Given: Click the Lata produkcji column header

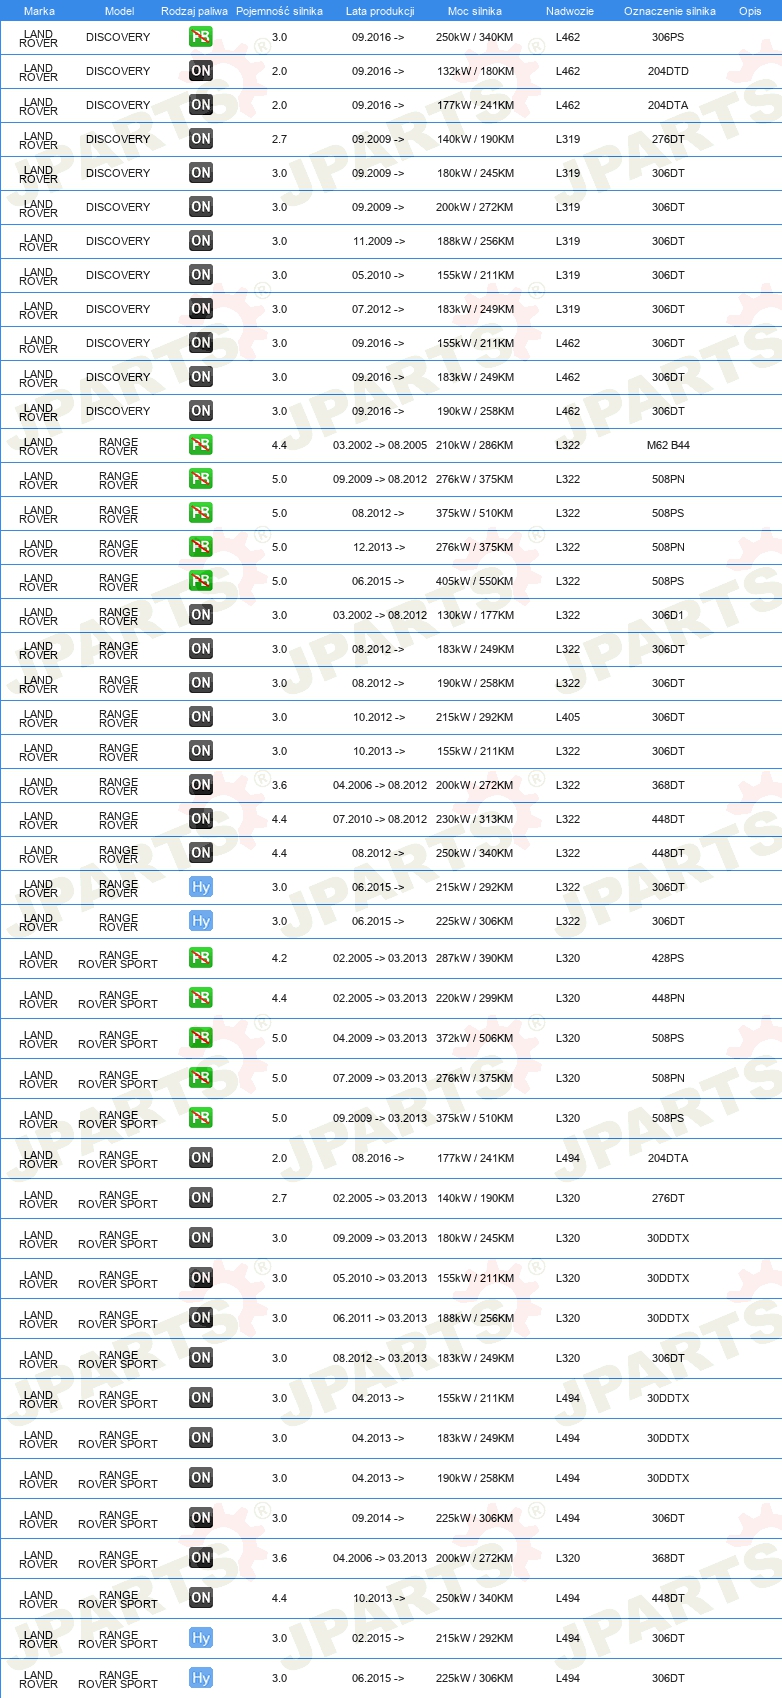Looking at the screenshot, I should (380, 11).
